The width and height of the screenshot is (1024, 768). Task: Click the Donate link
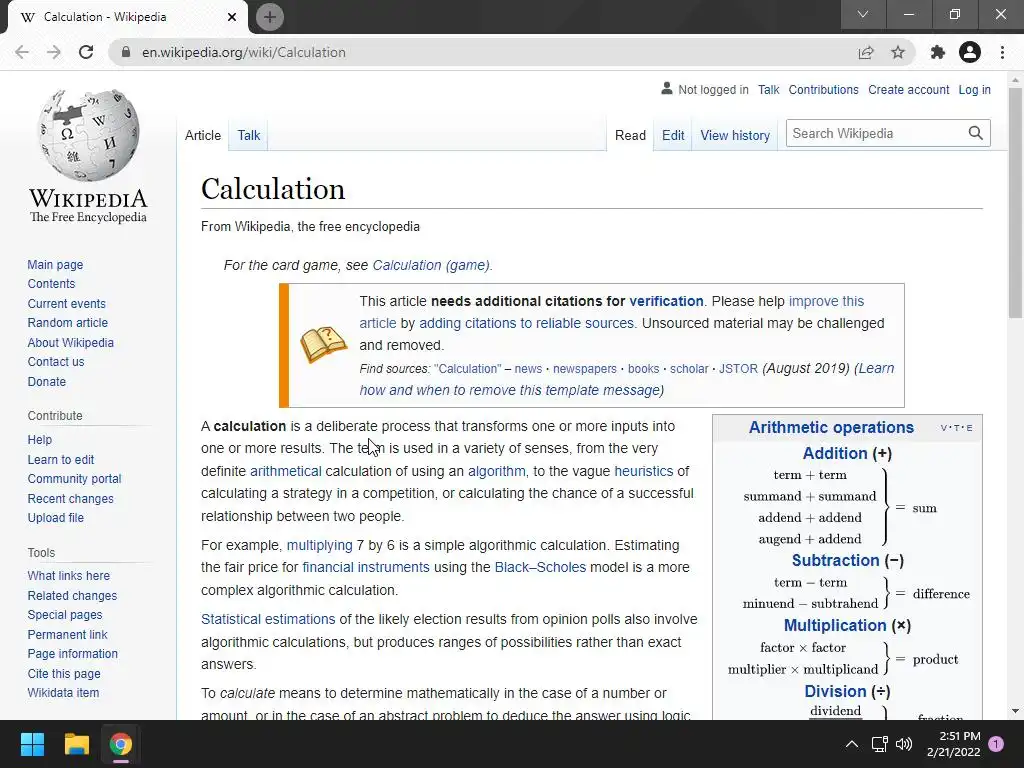(x=46, y=381)
